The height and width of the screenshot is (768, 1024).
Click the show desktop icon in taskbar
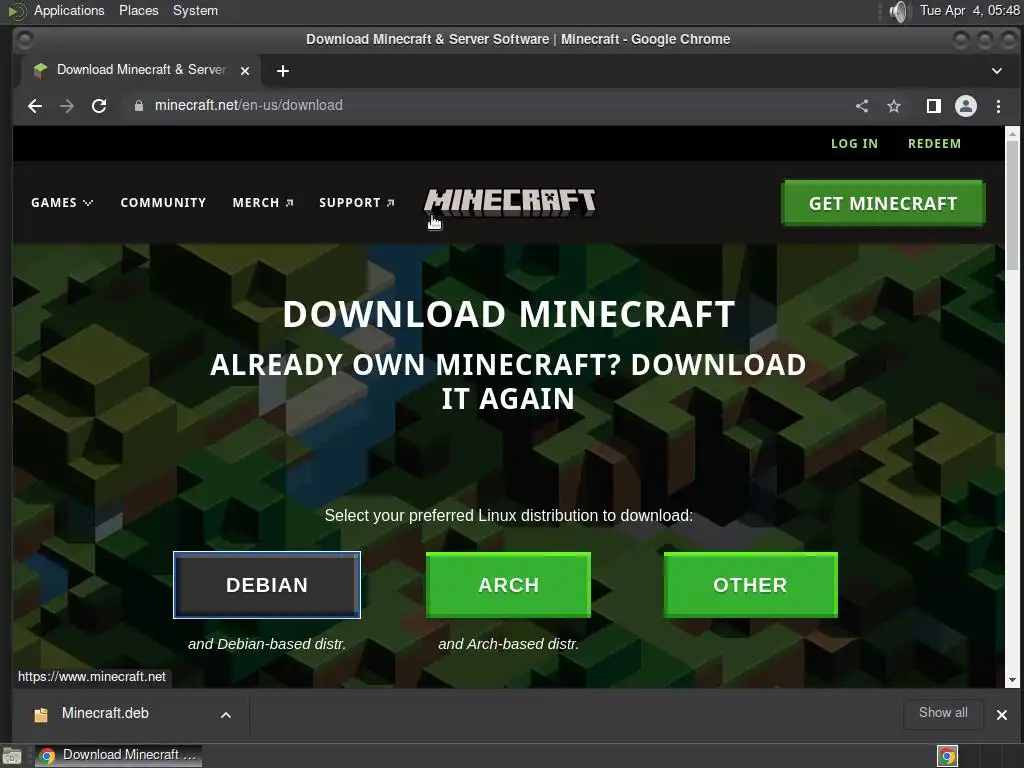tap(12, 756)
